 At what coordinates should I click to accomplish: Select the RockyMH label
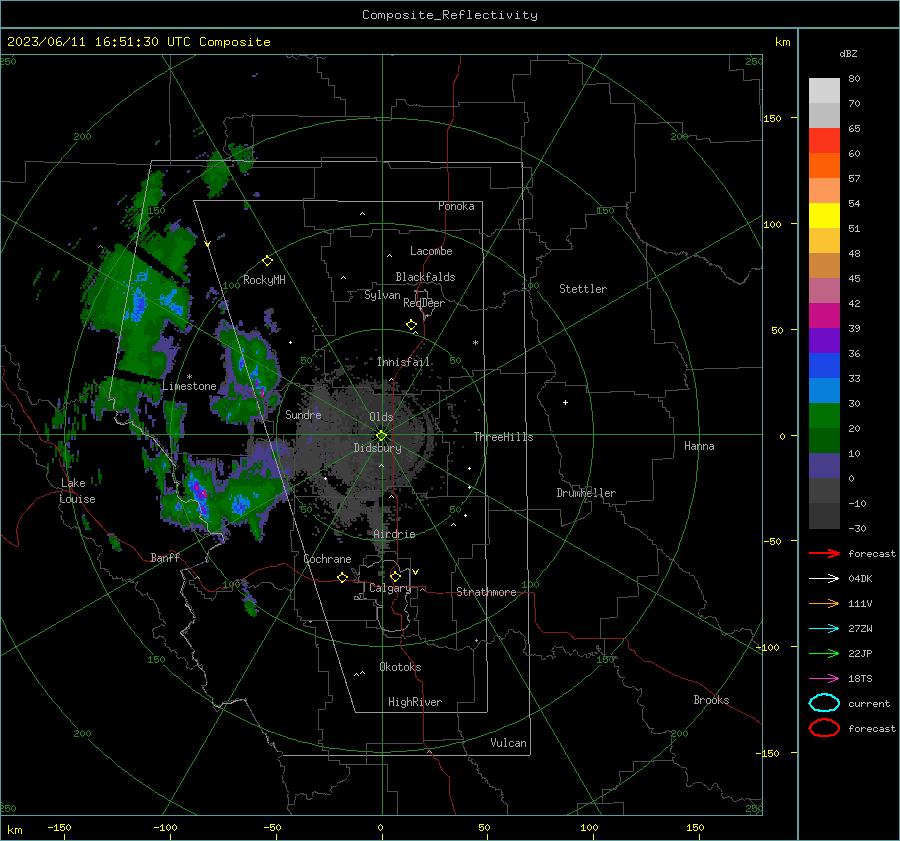[264, 280]
